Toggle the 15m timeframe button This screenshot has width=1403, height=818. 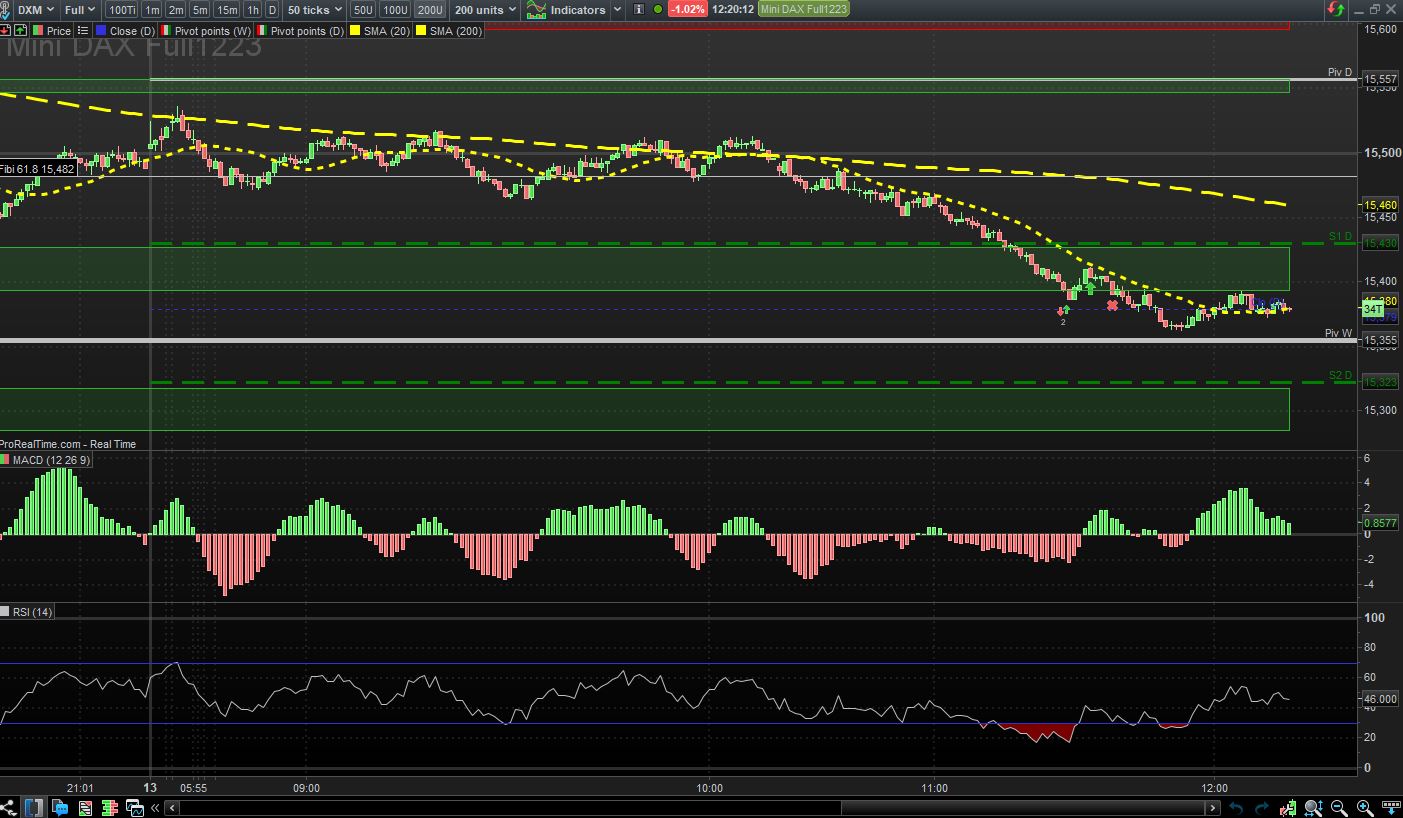coord(227,10)
